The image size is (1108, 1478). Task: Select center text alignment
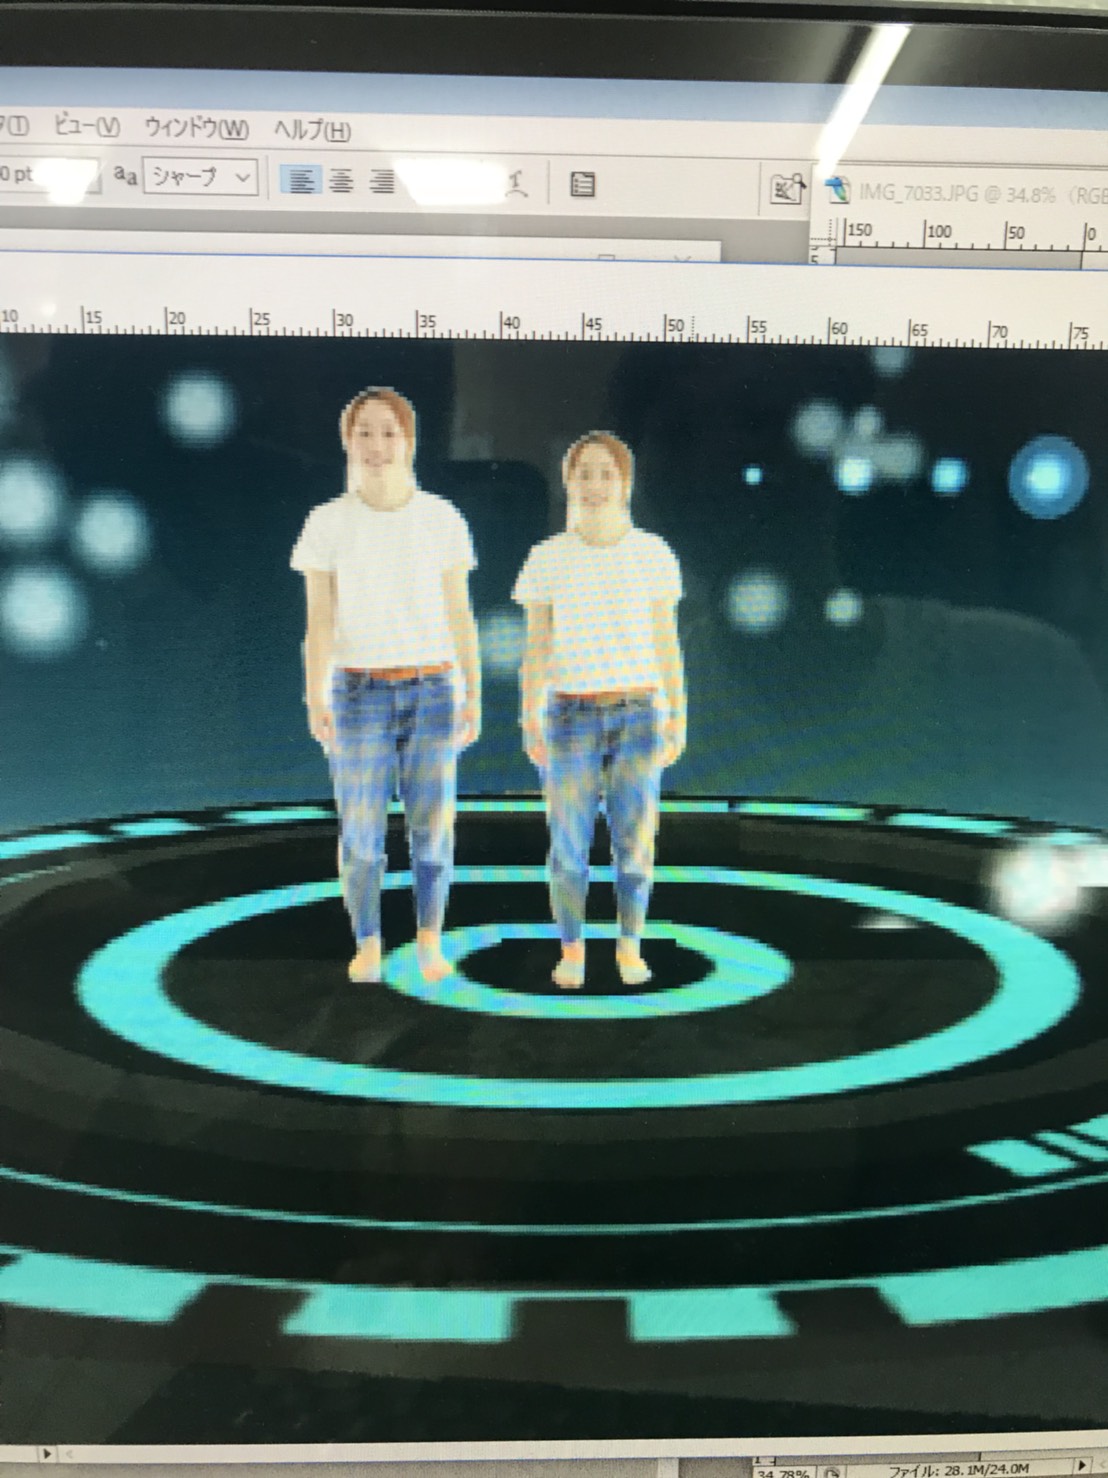(341, 181)
